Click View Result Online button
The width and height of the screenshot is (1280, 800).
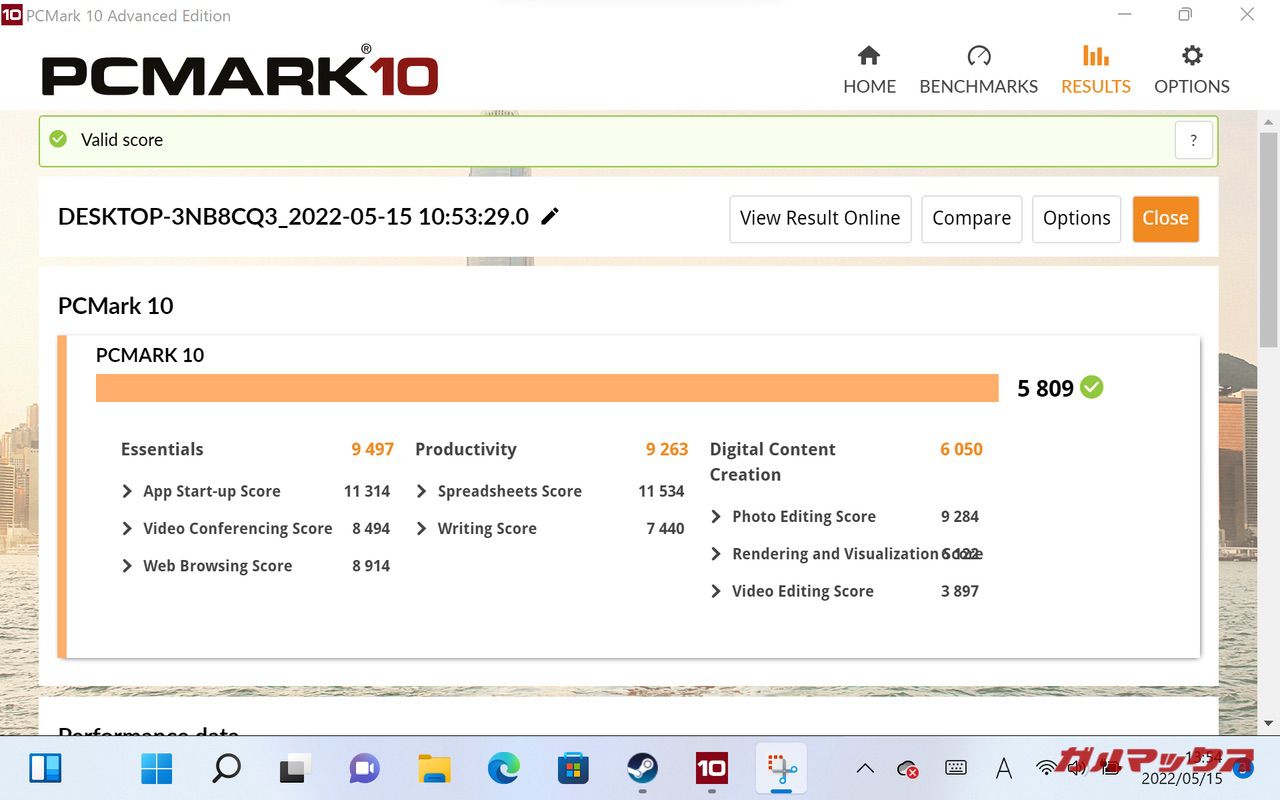[819, 218]
